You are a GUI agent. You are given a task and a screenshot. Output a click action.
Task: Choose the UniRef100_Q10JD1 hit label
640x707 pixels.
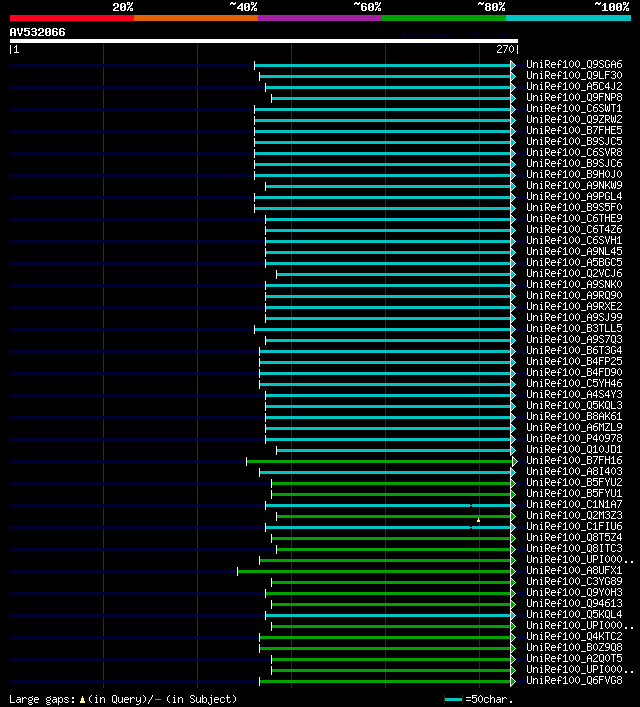(574, 450)
